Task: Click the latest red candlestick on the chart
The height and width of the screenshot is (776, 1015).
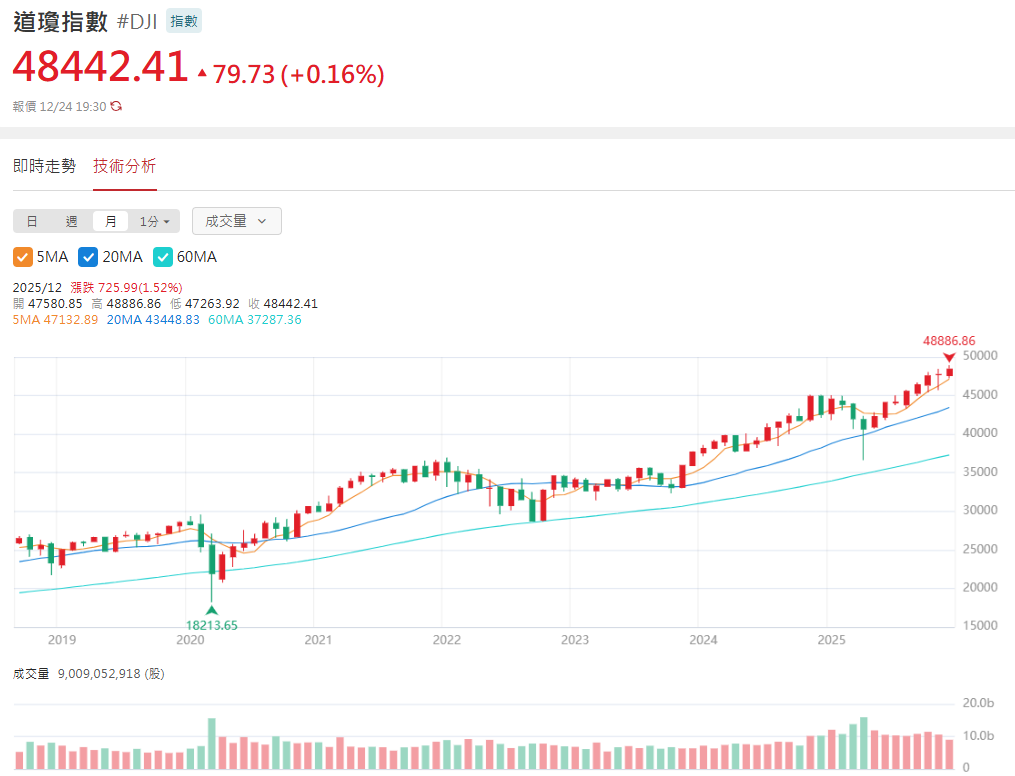Action: 949,372
